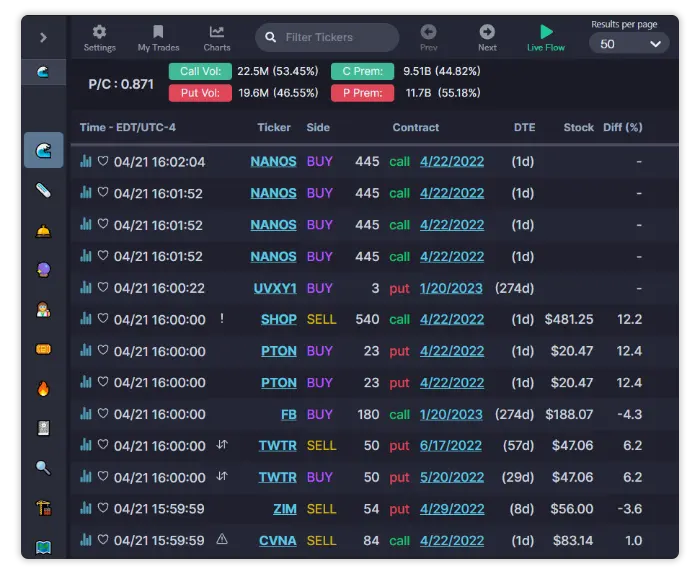Click swap arrows icon on TWTR SELL row
700x574 pixels.
click(222, 445)
